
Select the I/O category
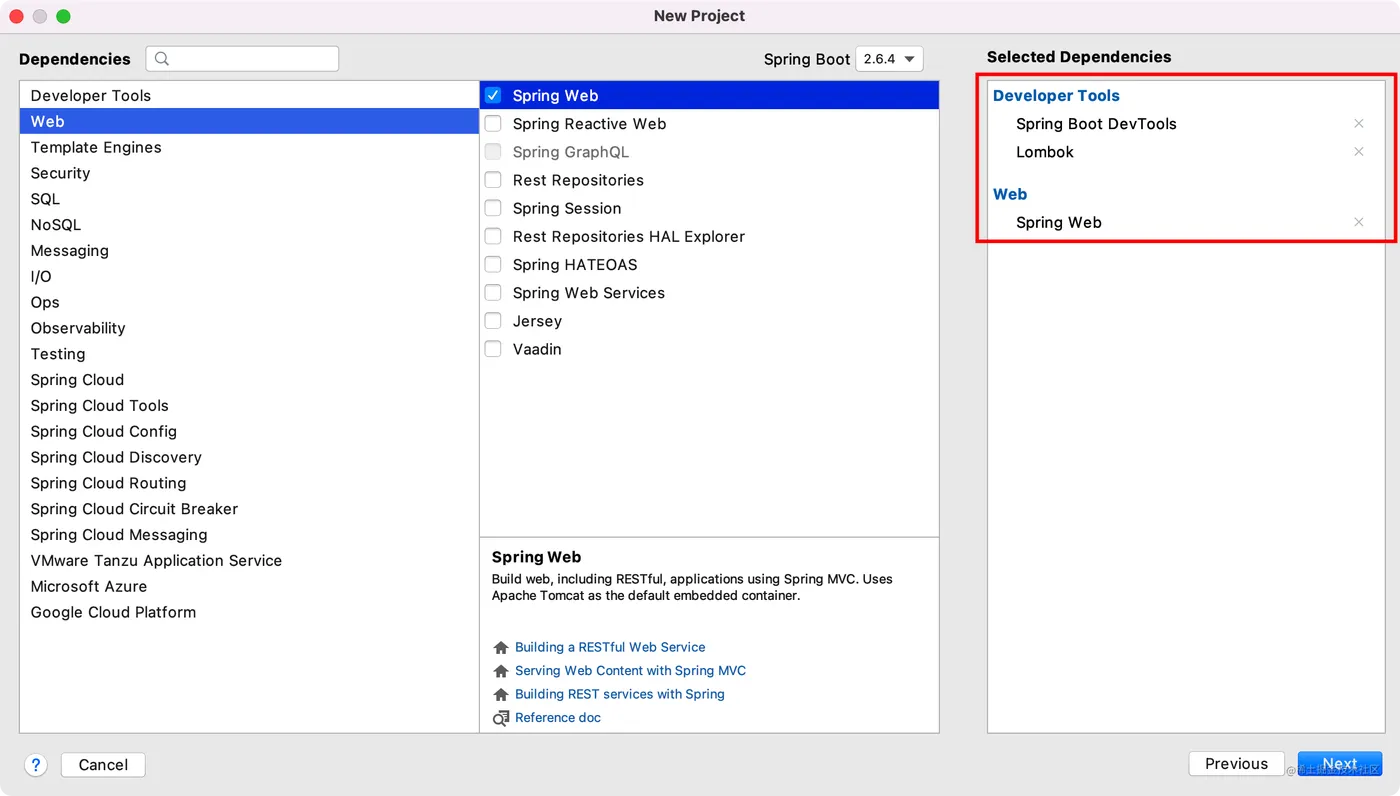[x=249, y=276]
